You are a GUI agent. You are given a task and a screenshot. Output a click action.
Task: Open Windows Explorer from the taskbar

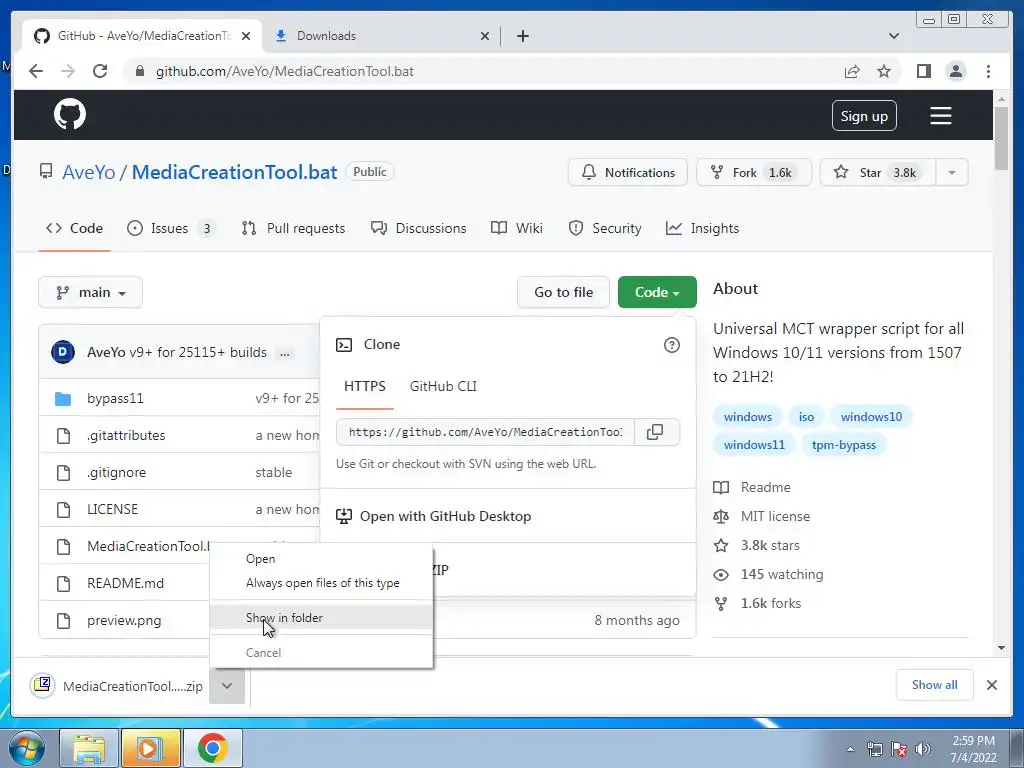click(x=88, y=748)
